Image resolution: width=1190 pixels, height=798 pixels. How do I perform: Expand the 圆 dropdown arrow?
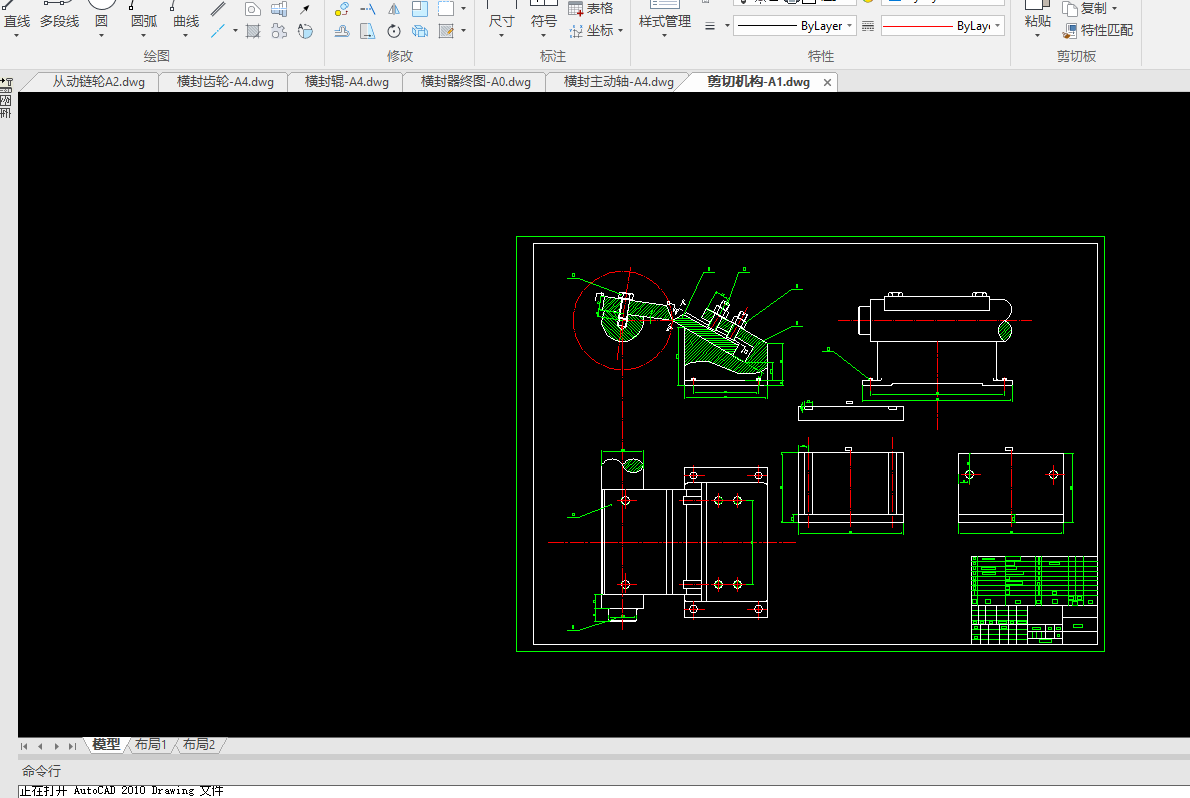tap(101, 36)
